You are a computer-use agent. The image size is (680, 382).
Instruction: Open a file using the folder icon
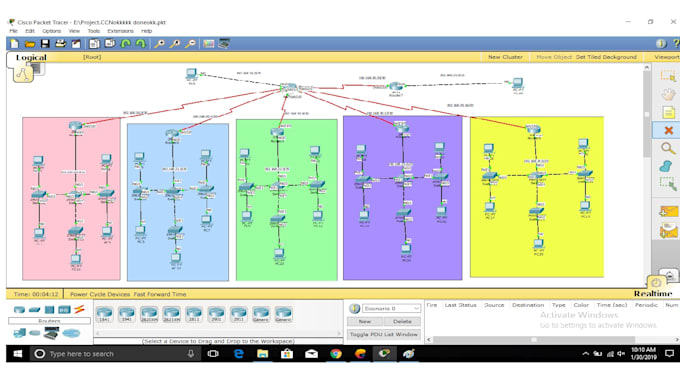(29, 44)
